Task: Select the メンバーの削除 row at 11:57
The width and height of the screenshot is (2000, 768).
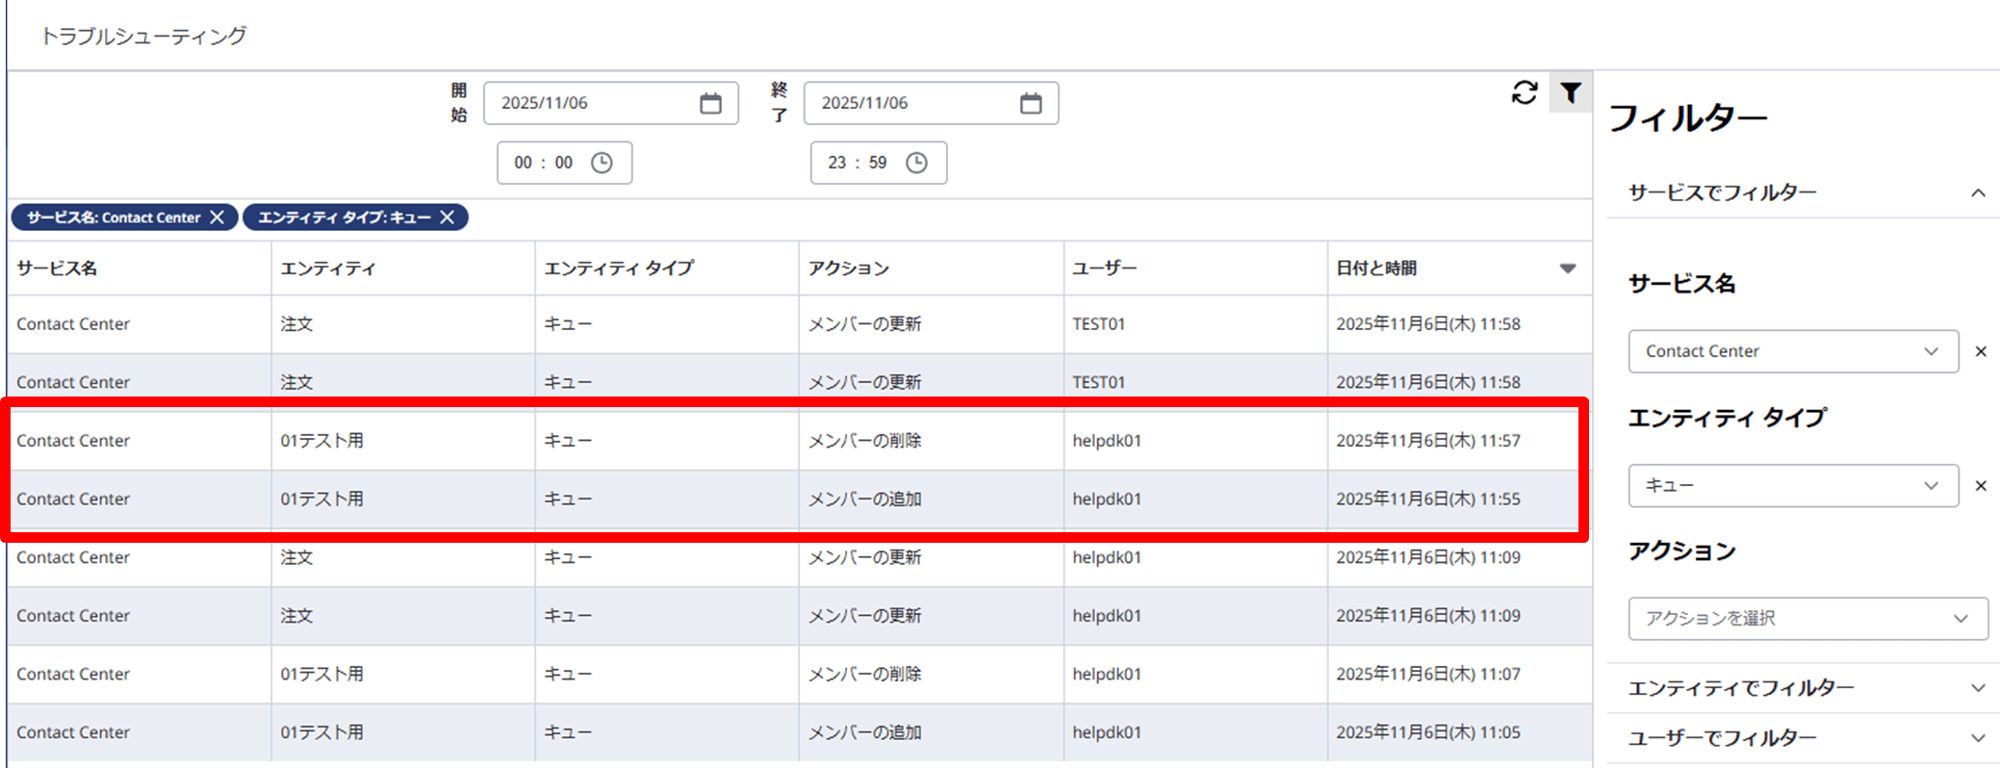Action: click(x=864, y=441)
